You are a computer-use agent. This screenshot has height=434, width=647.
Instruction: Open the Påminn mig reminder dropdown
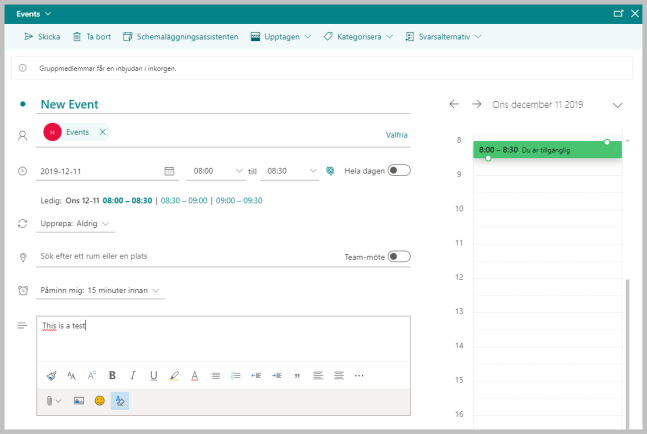click(101, 290)
